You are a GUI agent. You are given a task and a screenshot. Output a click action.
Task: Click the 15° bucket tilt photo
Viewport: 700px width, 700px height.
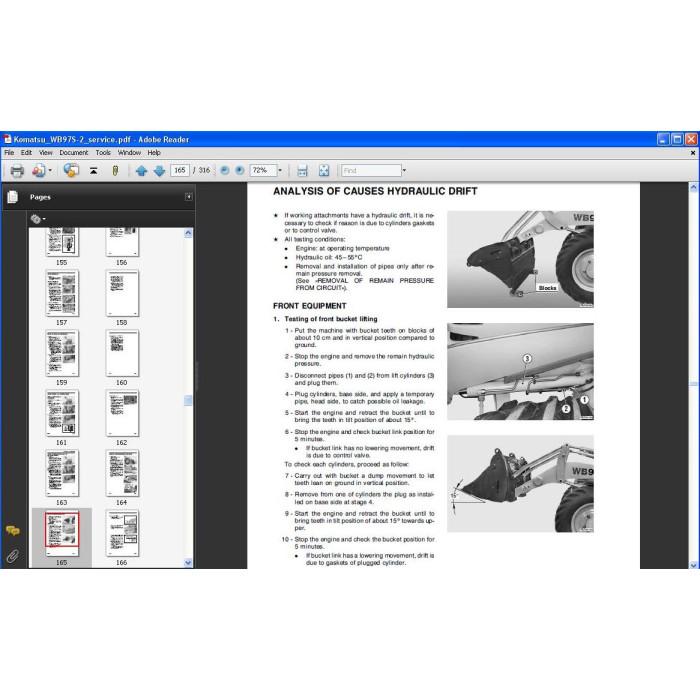click(x=520, y=483)
